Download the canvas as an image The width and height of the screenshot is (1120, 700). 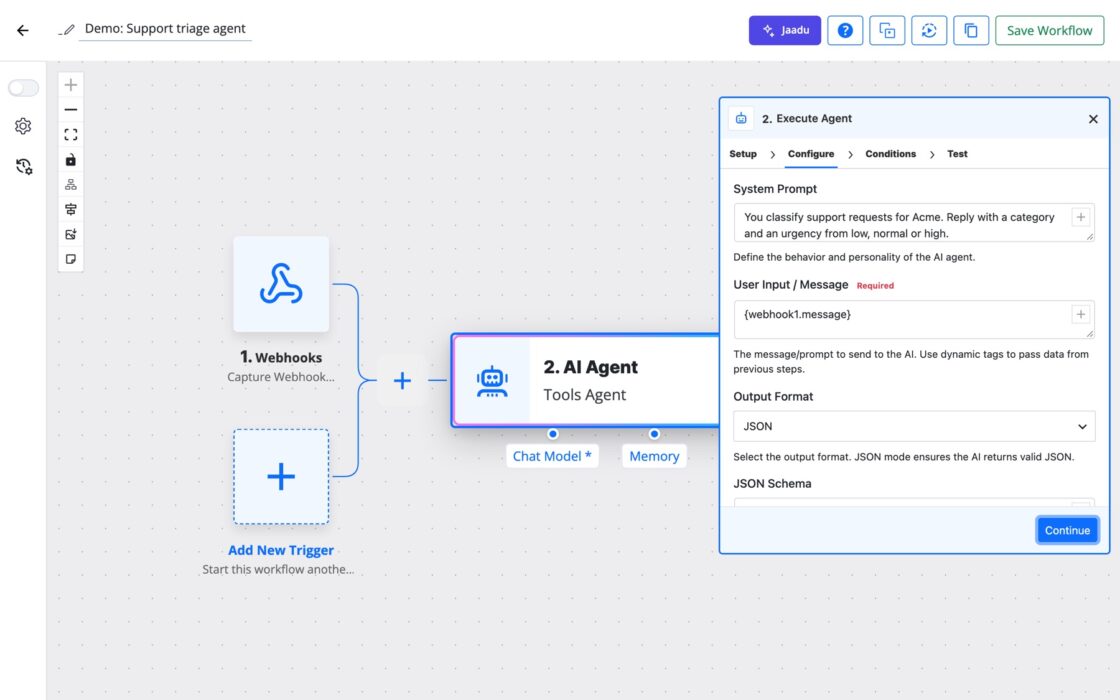tap(71, 234)
